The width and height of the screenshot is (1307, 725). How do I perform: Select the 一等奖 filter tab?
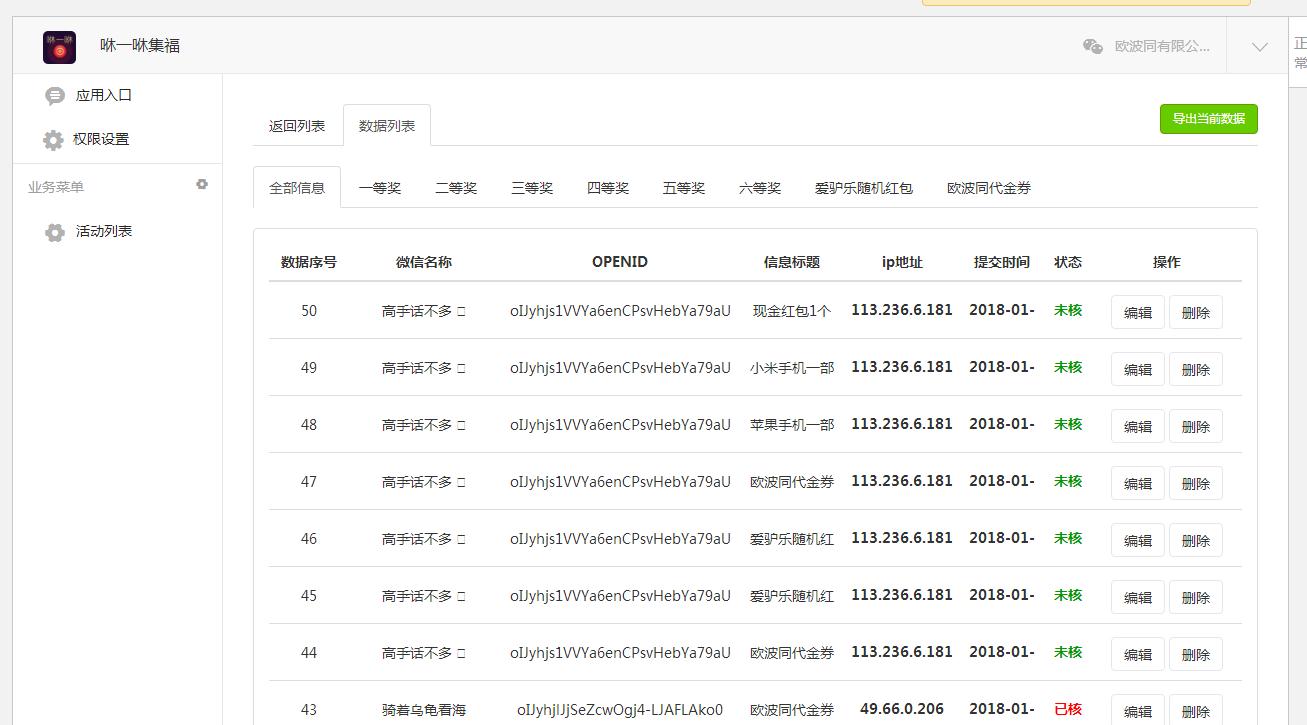tap(380, 188)
